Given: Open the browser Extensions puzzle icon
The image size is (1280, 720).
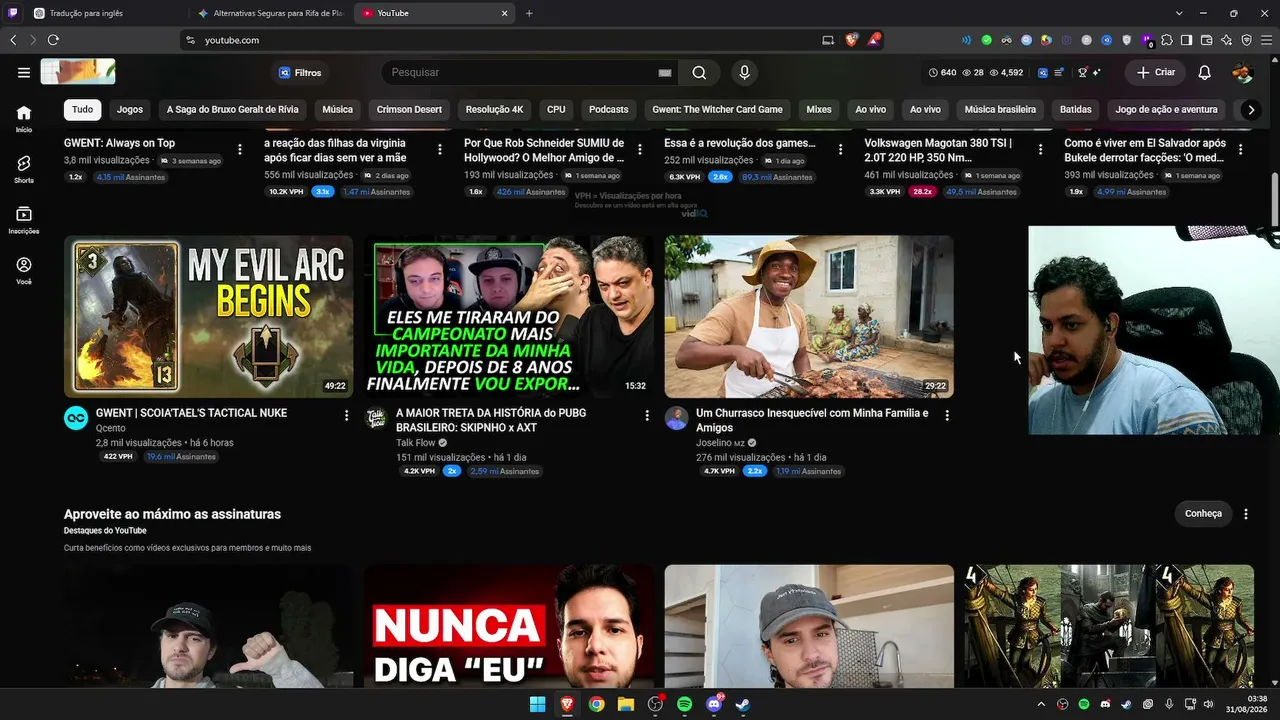Looking at the screenshot, I should coord(1166,40).
